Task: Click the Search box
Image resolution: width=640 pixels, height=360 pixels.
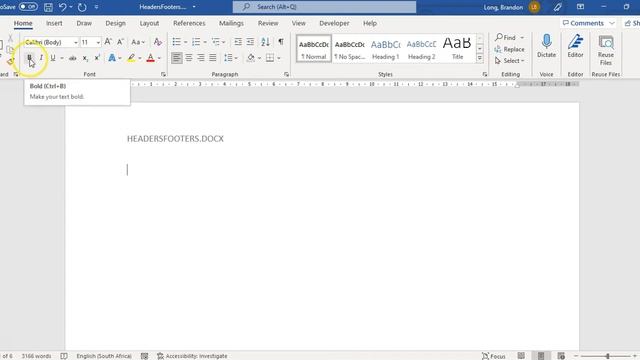Action: pos(324,7)
